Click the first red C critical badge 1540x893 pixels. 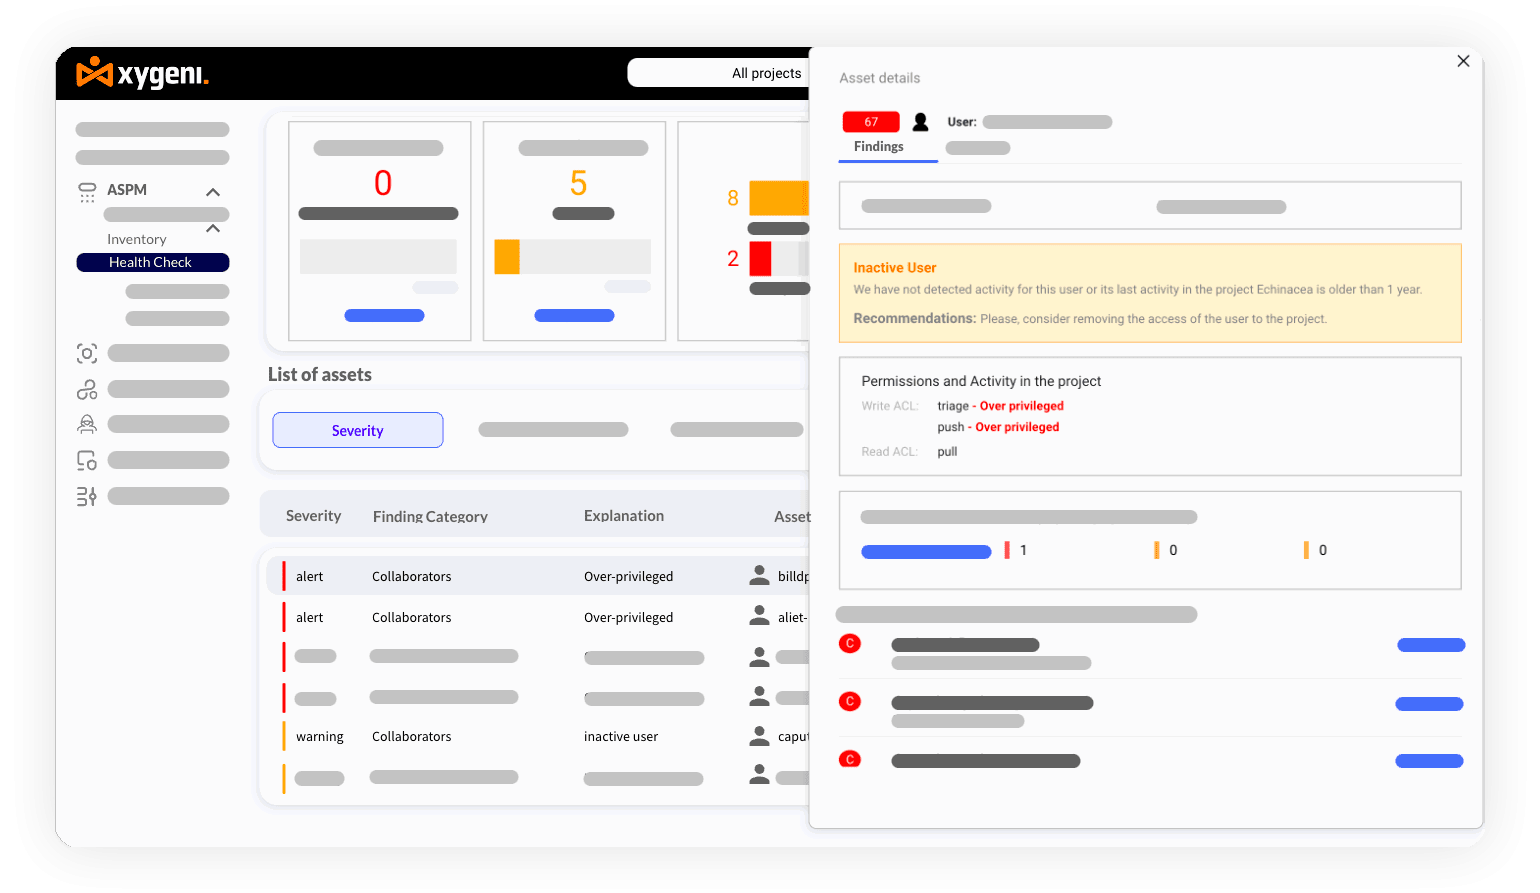[850, 643]
